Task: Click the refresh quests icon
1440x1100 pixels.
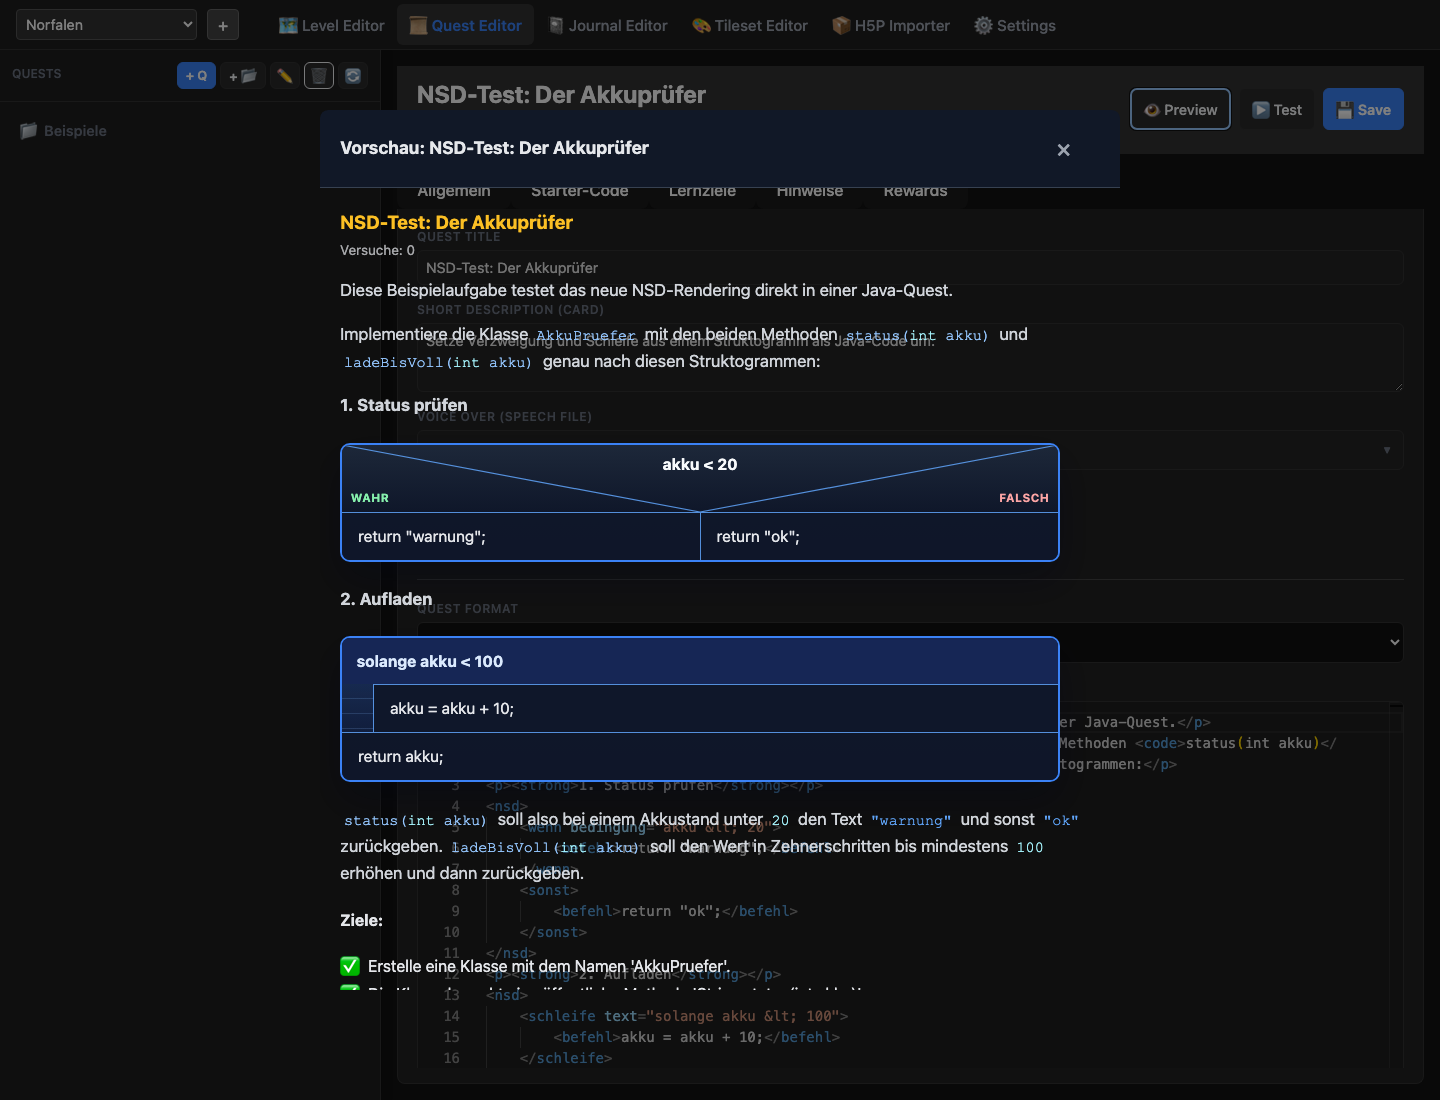Action: click(353, 76)
